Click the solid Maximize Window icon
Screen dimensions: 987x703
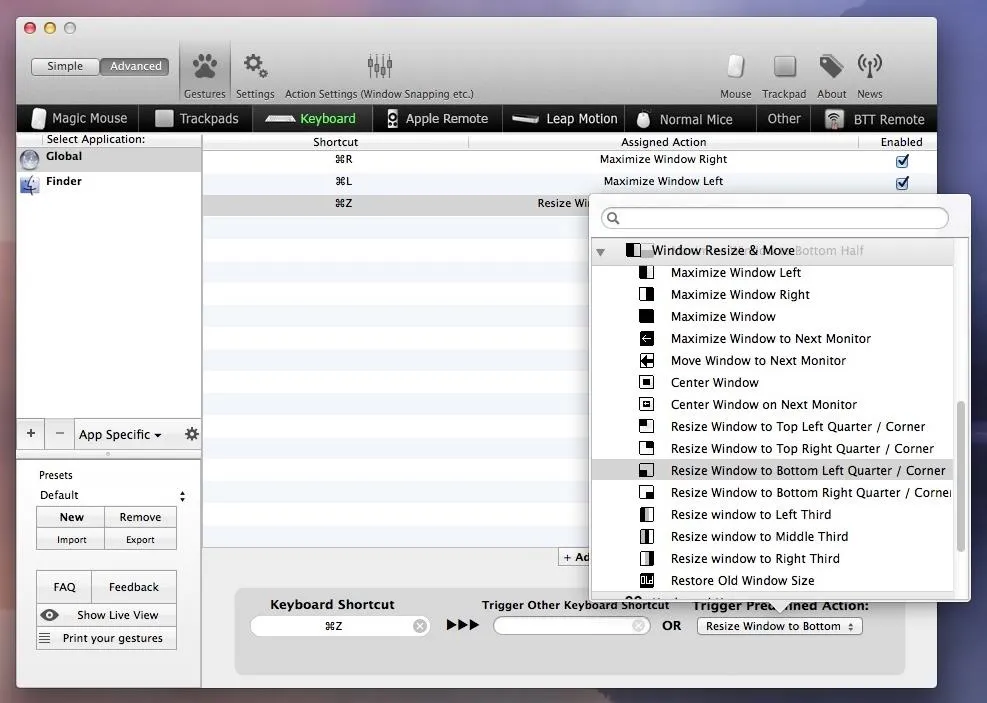(646, 317)
